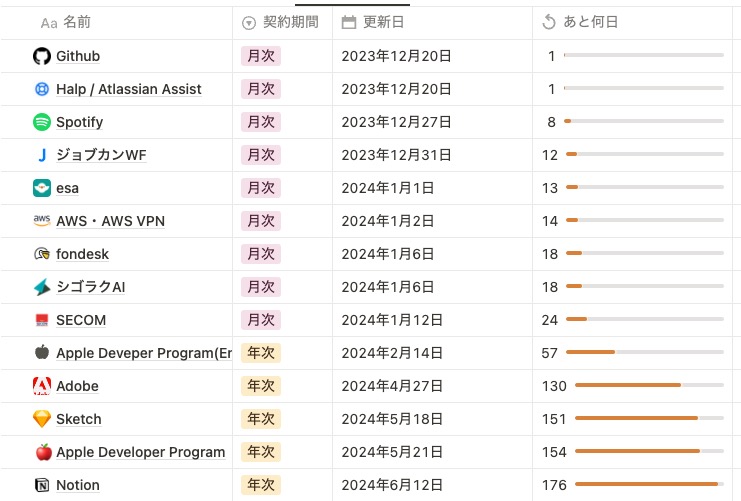The width and height of the screenshot is (741, 501).
Task: Click the blue J icon for ジョブカンWF
Action: pyautogui.click(x=42, y=155)
